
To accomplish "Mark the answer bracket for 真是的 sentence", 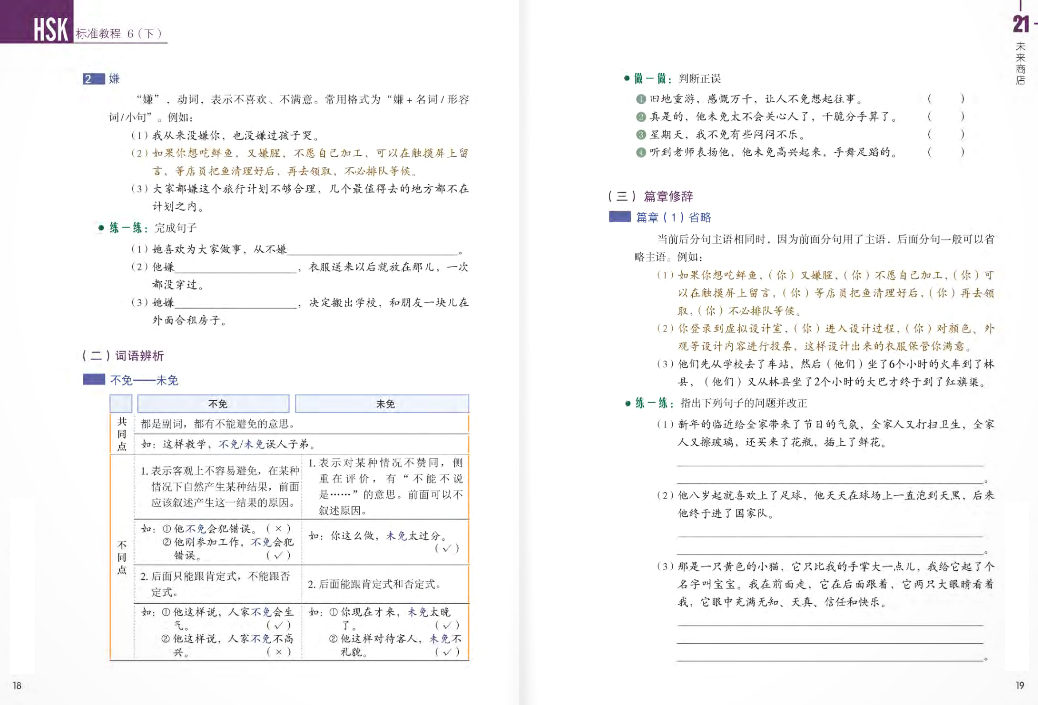I will pos(945,116).
